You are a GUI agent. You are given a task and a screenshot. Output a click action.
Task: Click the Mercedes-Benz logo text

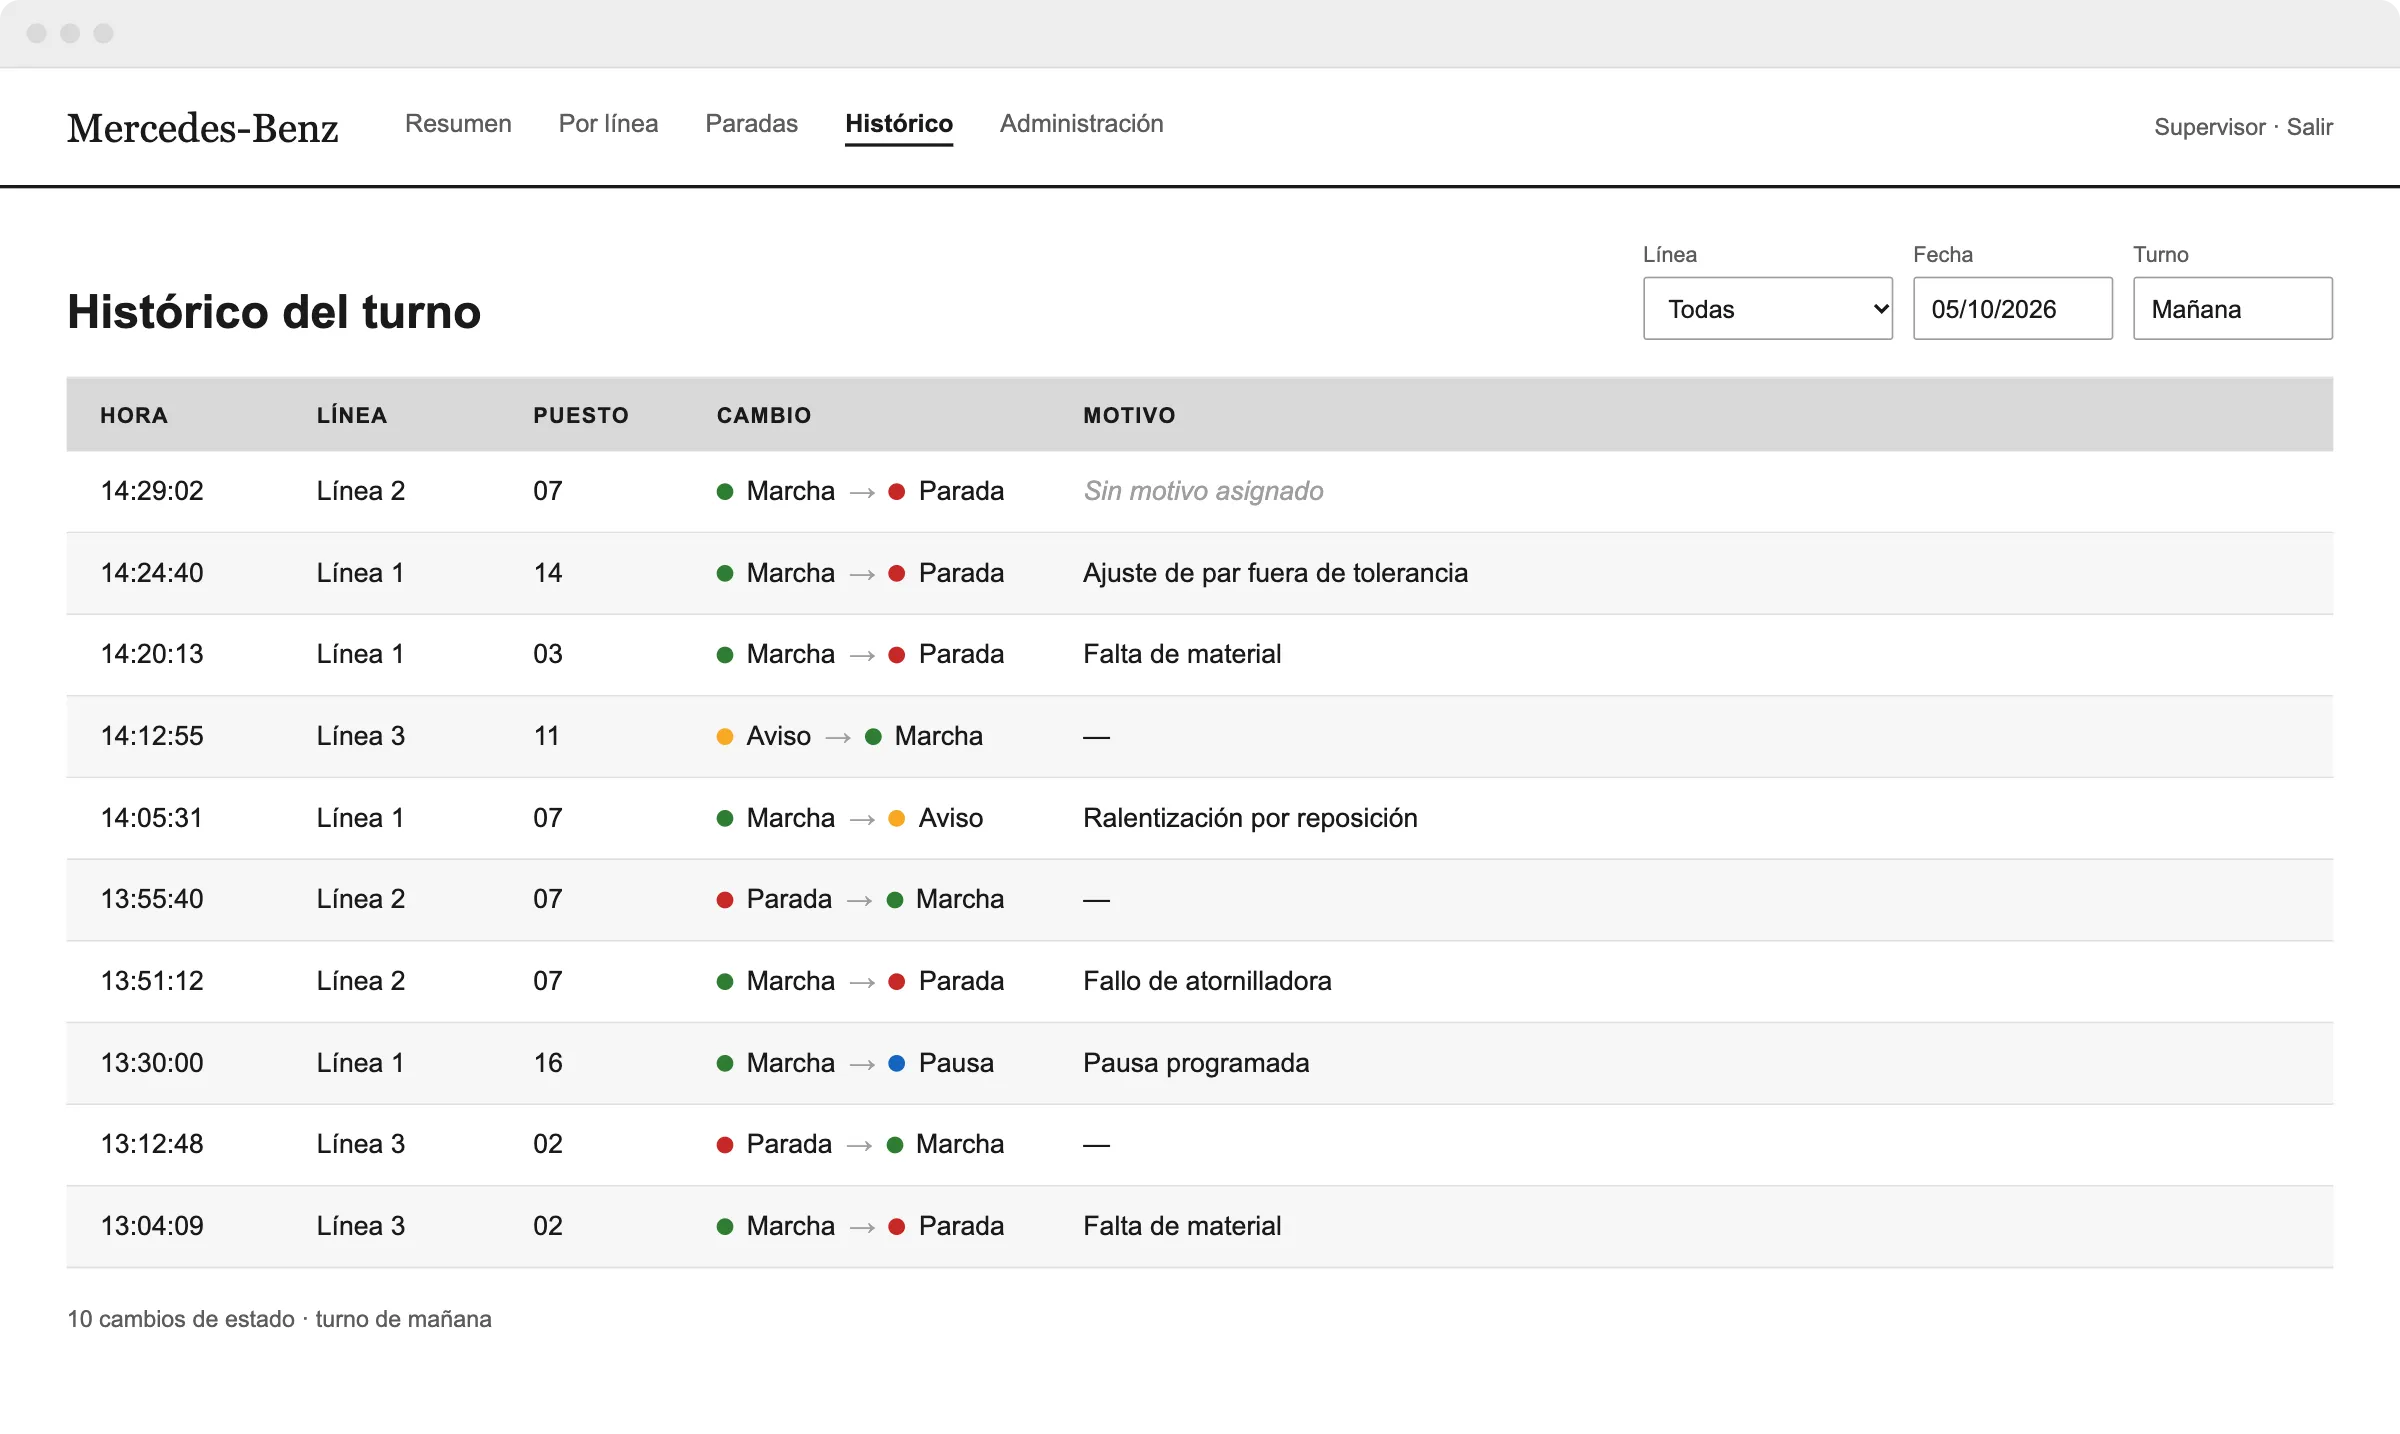[x=203, y=128]
